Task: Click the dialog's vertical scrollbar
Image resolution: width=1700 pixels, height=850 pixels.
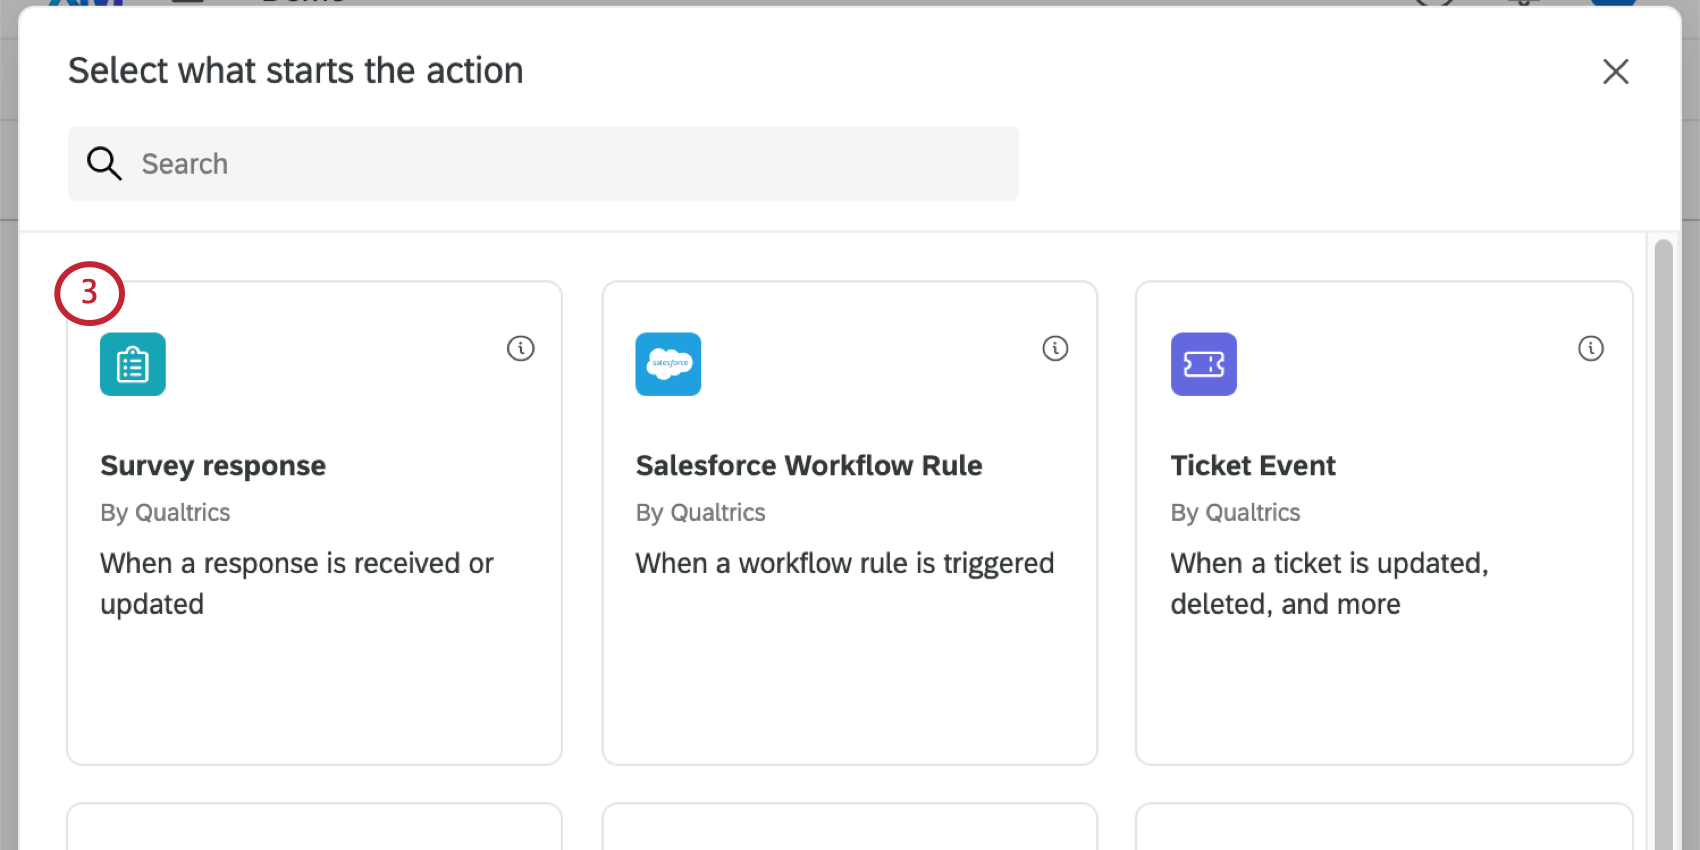Action: (1663, 544)
